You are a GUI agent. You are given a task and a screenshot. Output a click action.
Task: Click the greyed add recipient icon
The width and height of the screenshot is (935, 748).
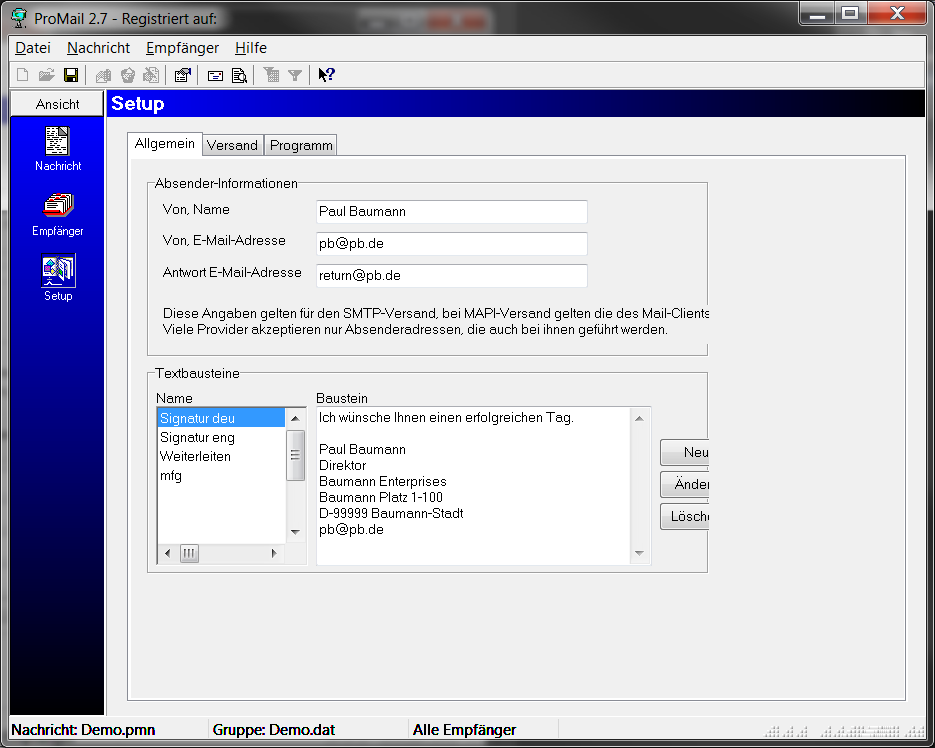pos(103,75)
